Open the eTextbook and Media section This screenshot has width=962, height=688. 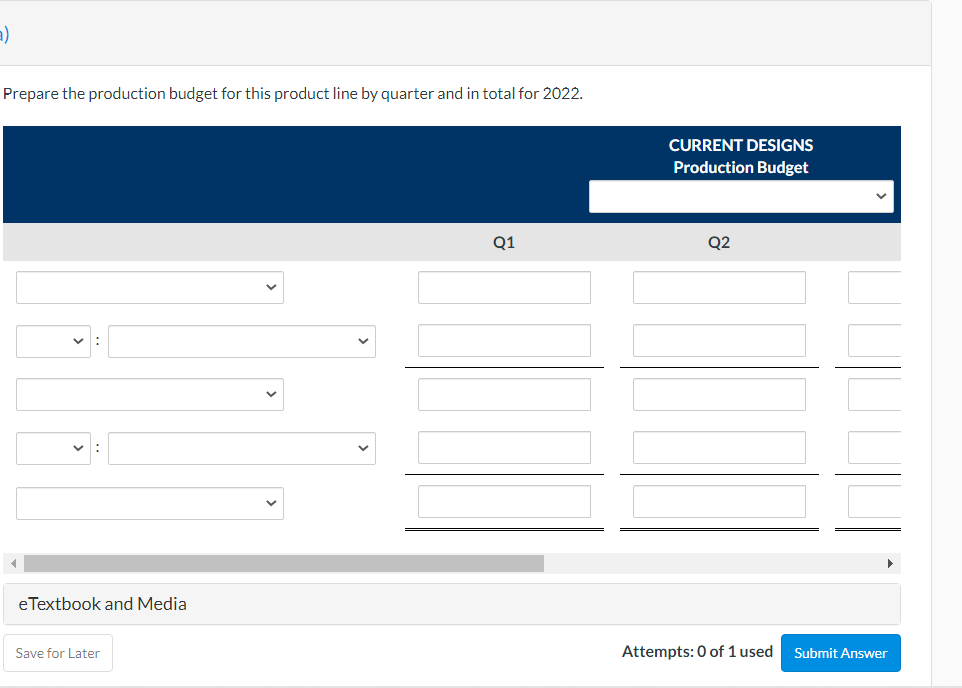[102, 603]
